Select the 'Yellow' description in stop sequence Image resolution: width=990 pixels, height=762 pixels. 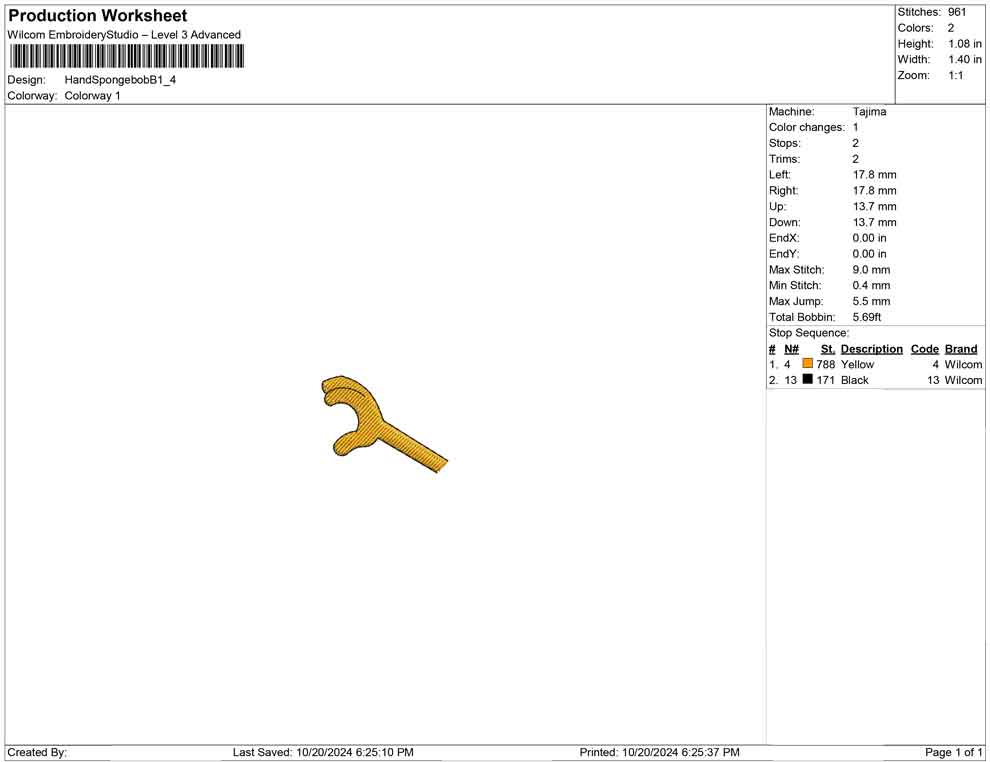click(x=857, y=364)
